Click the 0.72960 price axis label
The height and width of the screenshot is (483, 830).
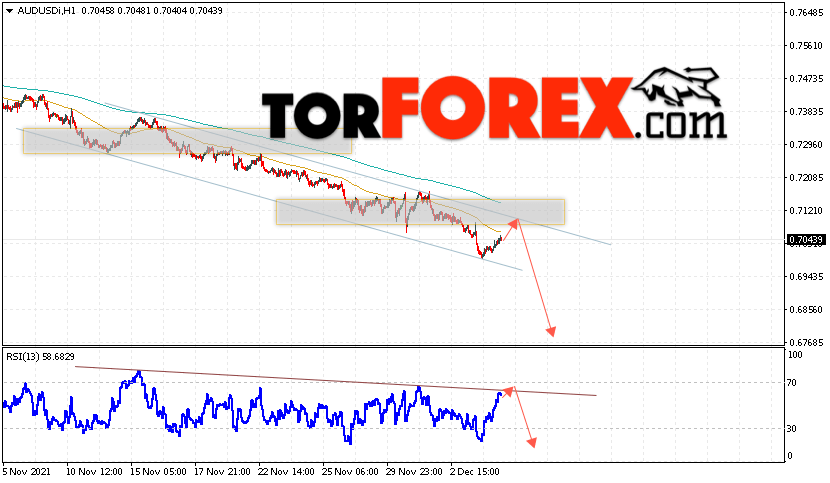coord(806,145)
